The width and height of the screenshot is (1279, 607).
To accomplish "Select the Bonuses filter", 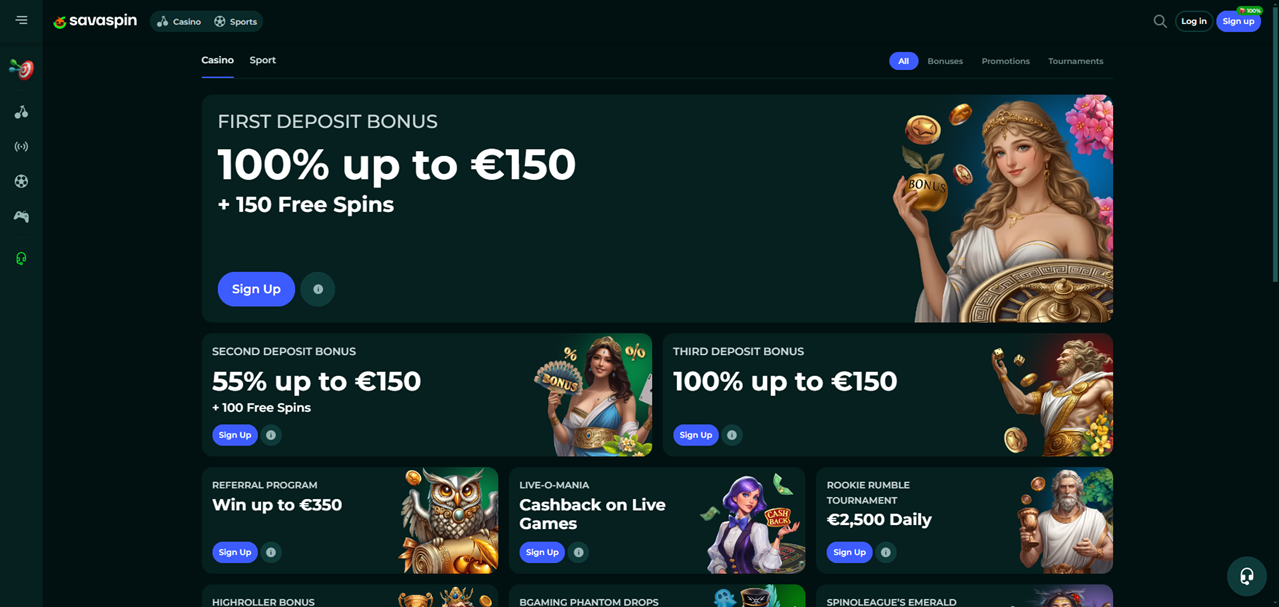I will (x=945, y=61).
